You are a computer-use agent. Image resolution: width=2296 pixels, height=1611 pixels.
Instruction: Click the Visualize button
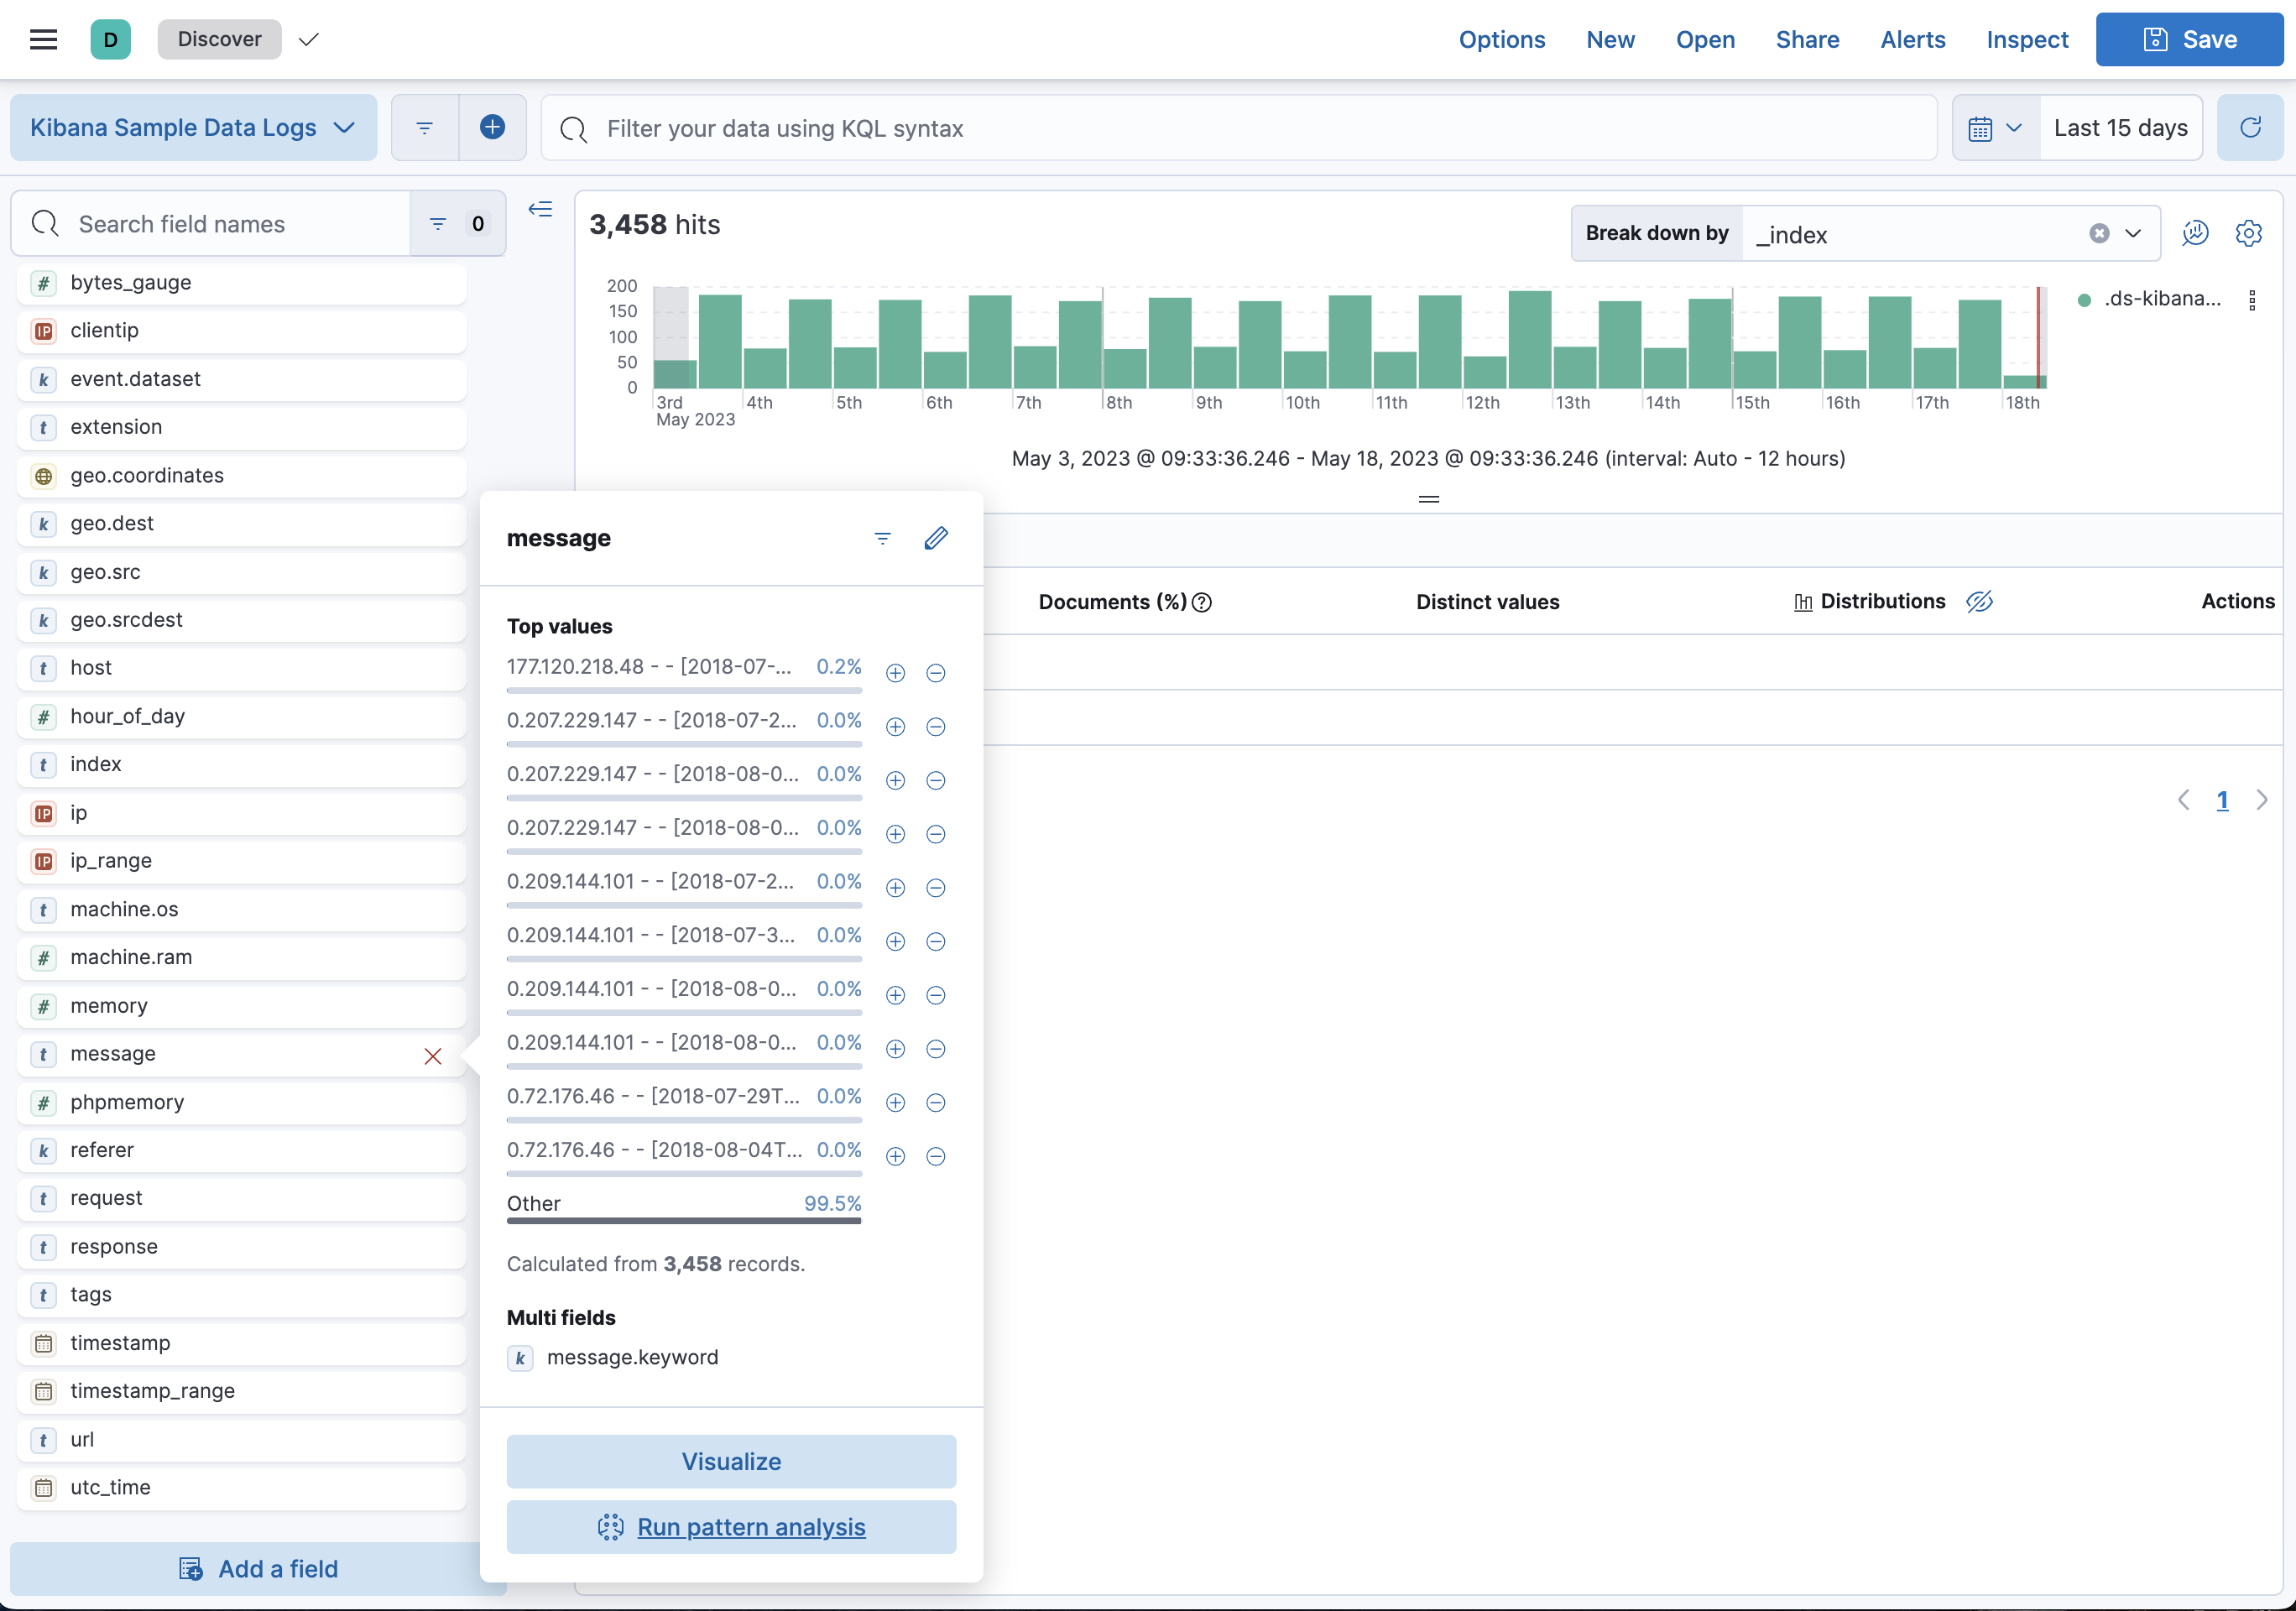click(730, 1461)
